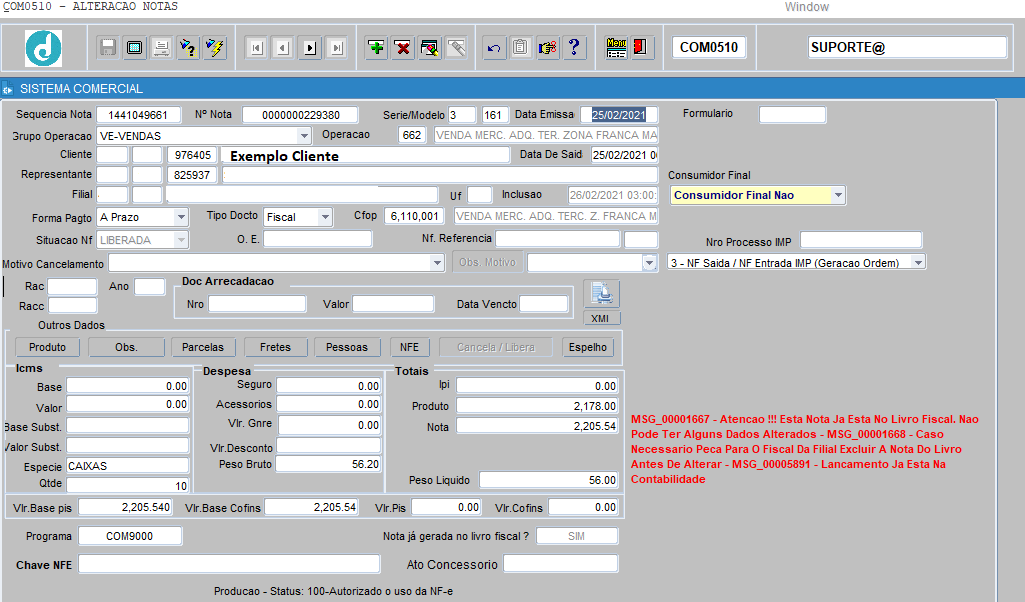The height and width of the screenshot is (602, 1025).
Task: Expand the NF Saida / NF Entrada IMP dropdown
Action: coord(918,263)
